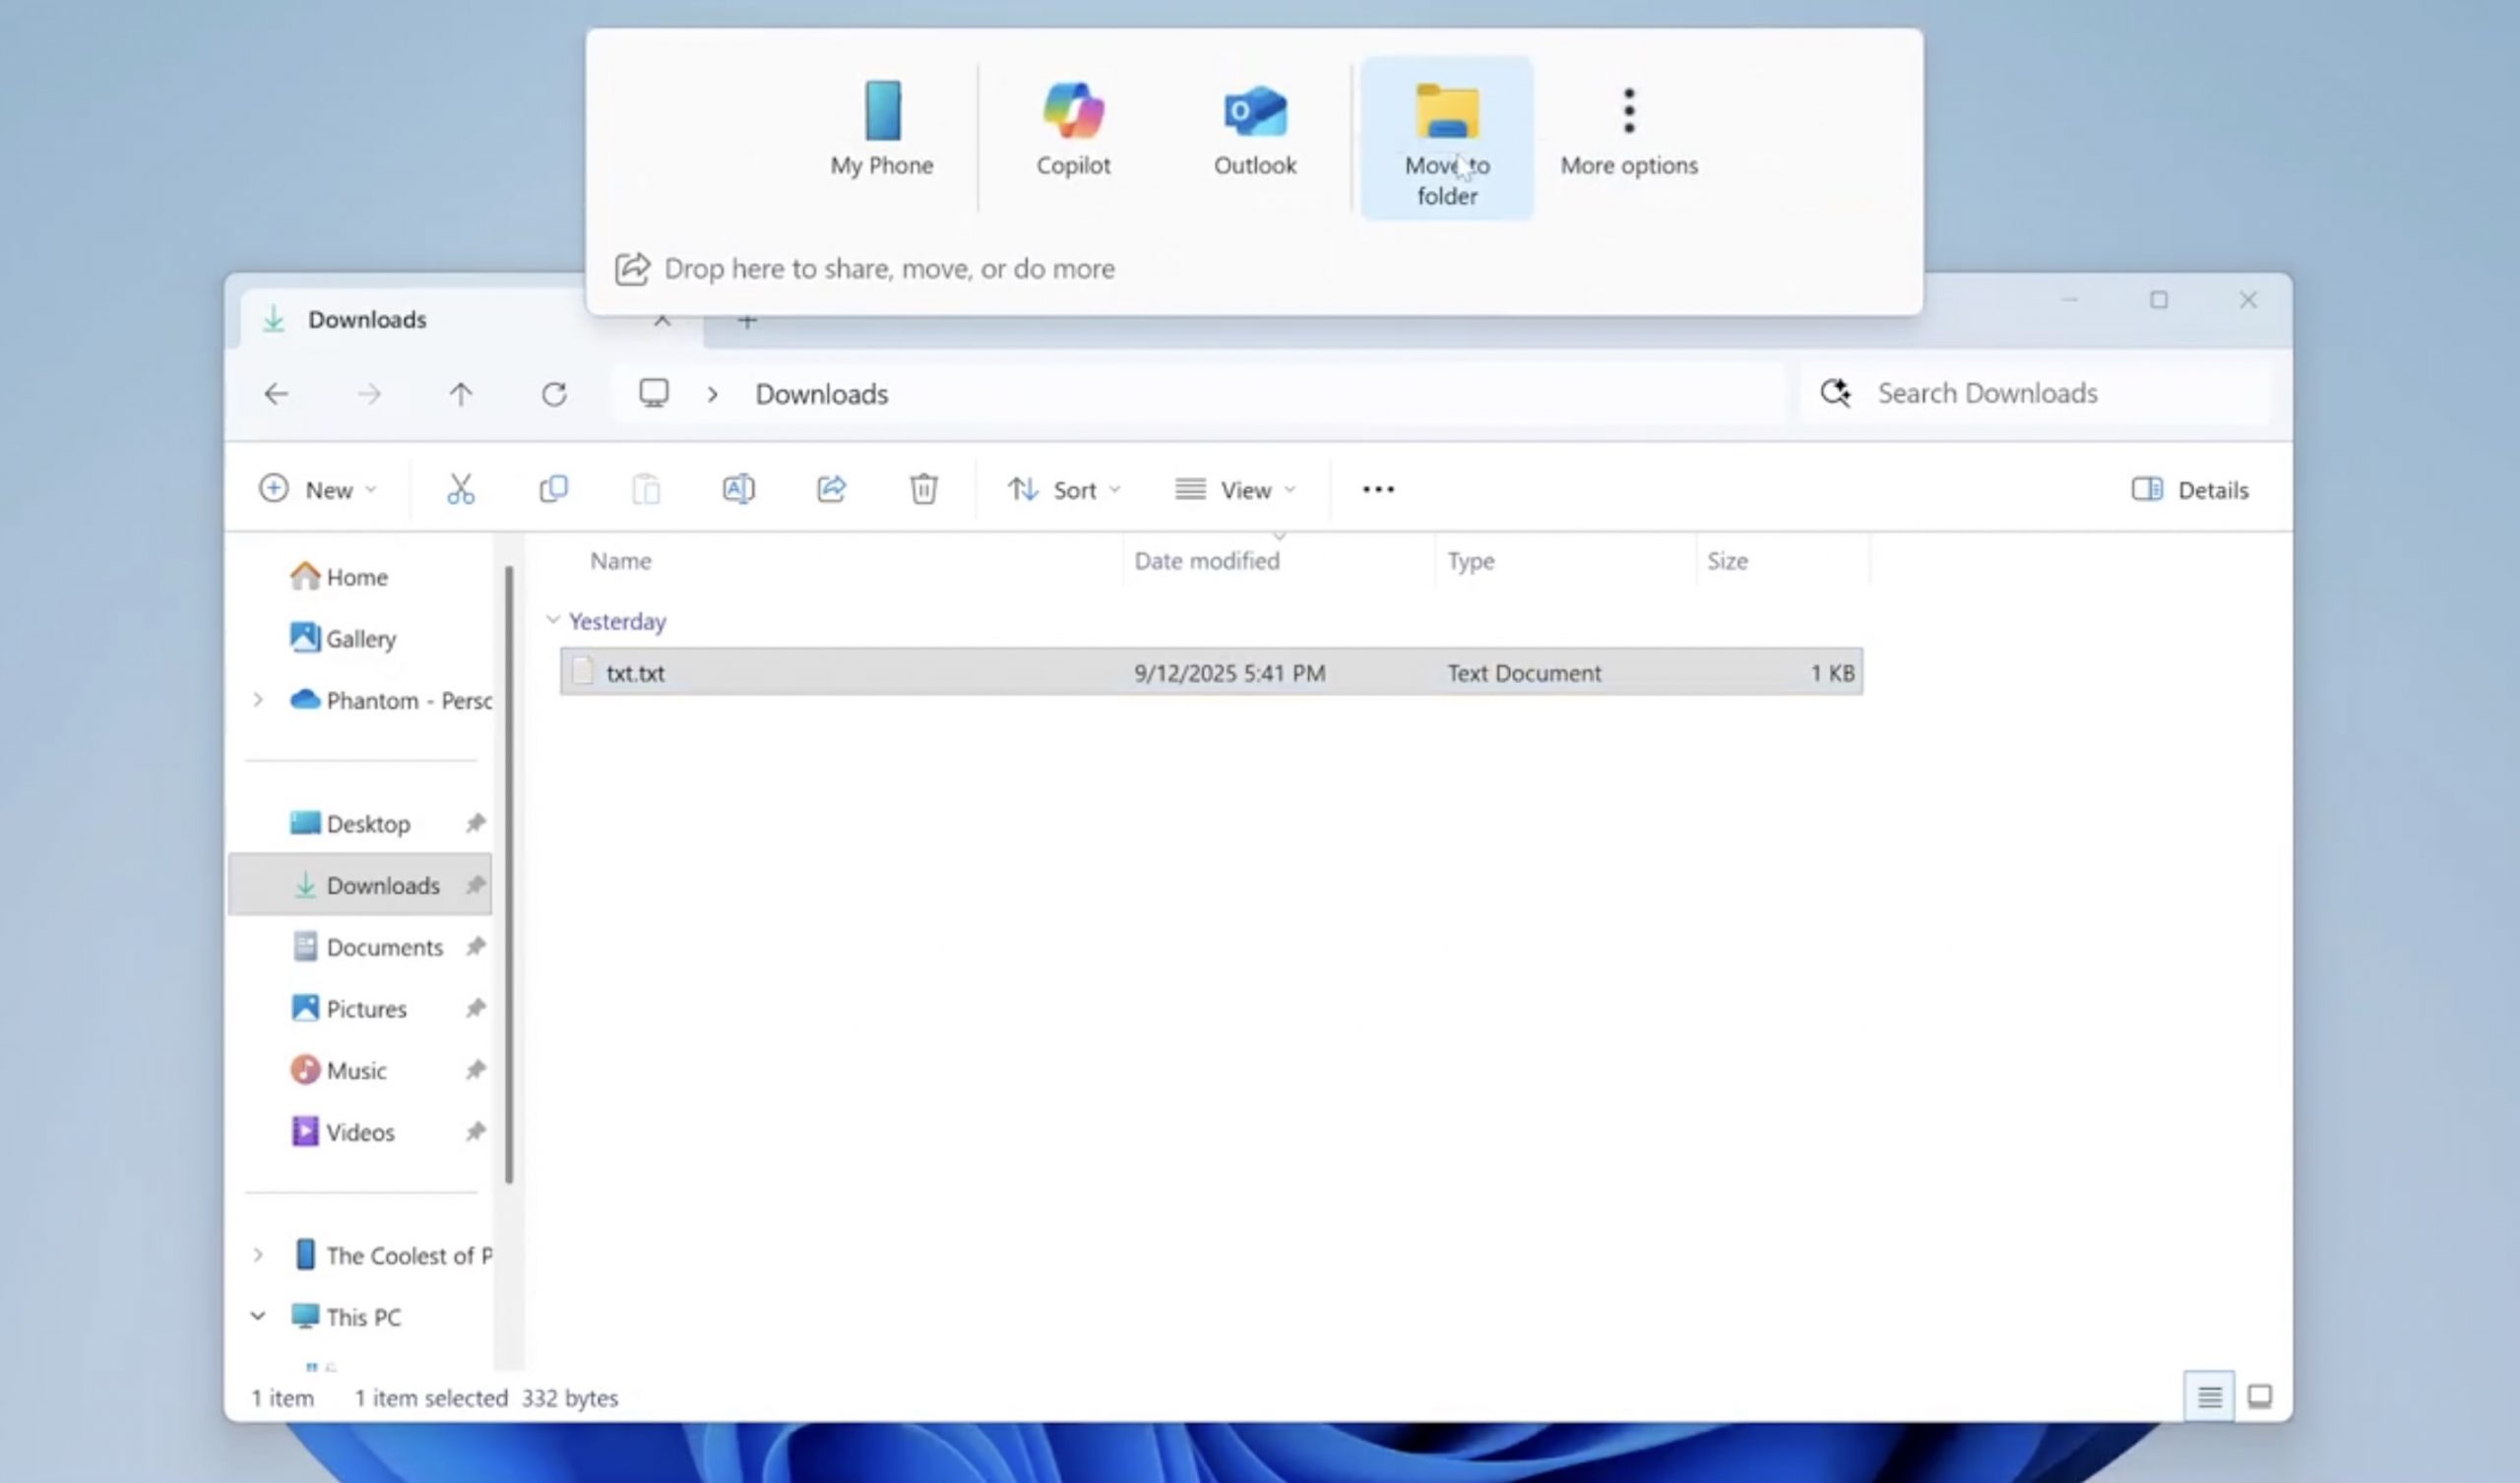Click the navigation pane scrollbar
The width and height of the screenshot is (2520, 1483).
point(509,874)
